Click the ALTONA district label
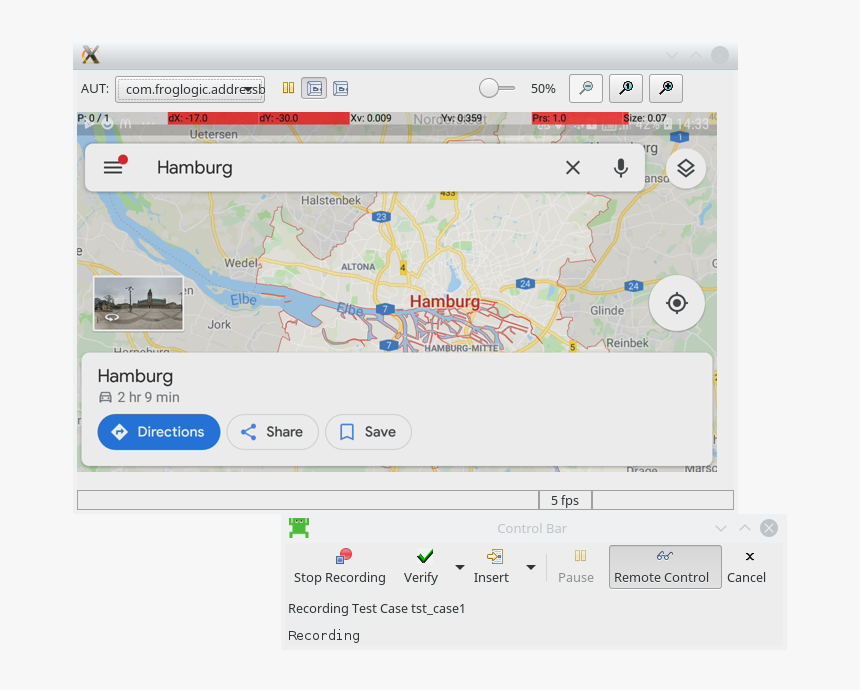The width and height of the screenshot is (860, 690). tap(358, 267)
